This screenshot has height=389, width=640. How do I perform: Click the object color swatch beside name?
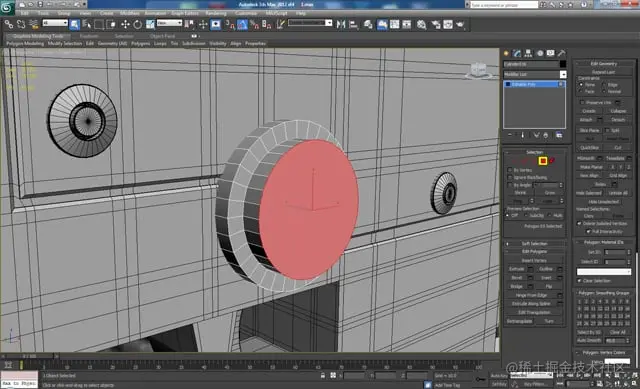[x=563, y=64]
